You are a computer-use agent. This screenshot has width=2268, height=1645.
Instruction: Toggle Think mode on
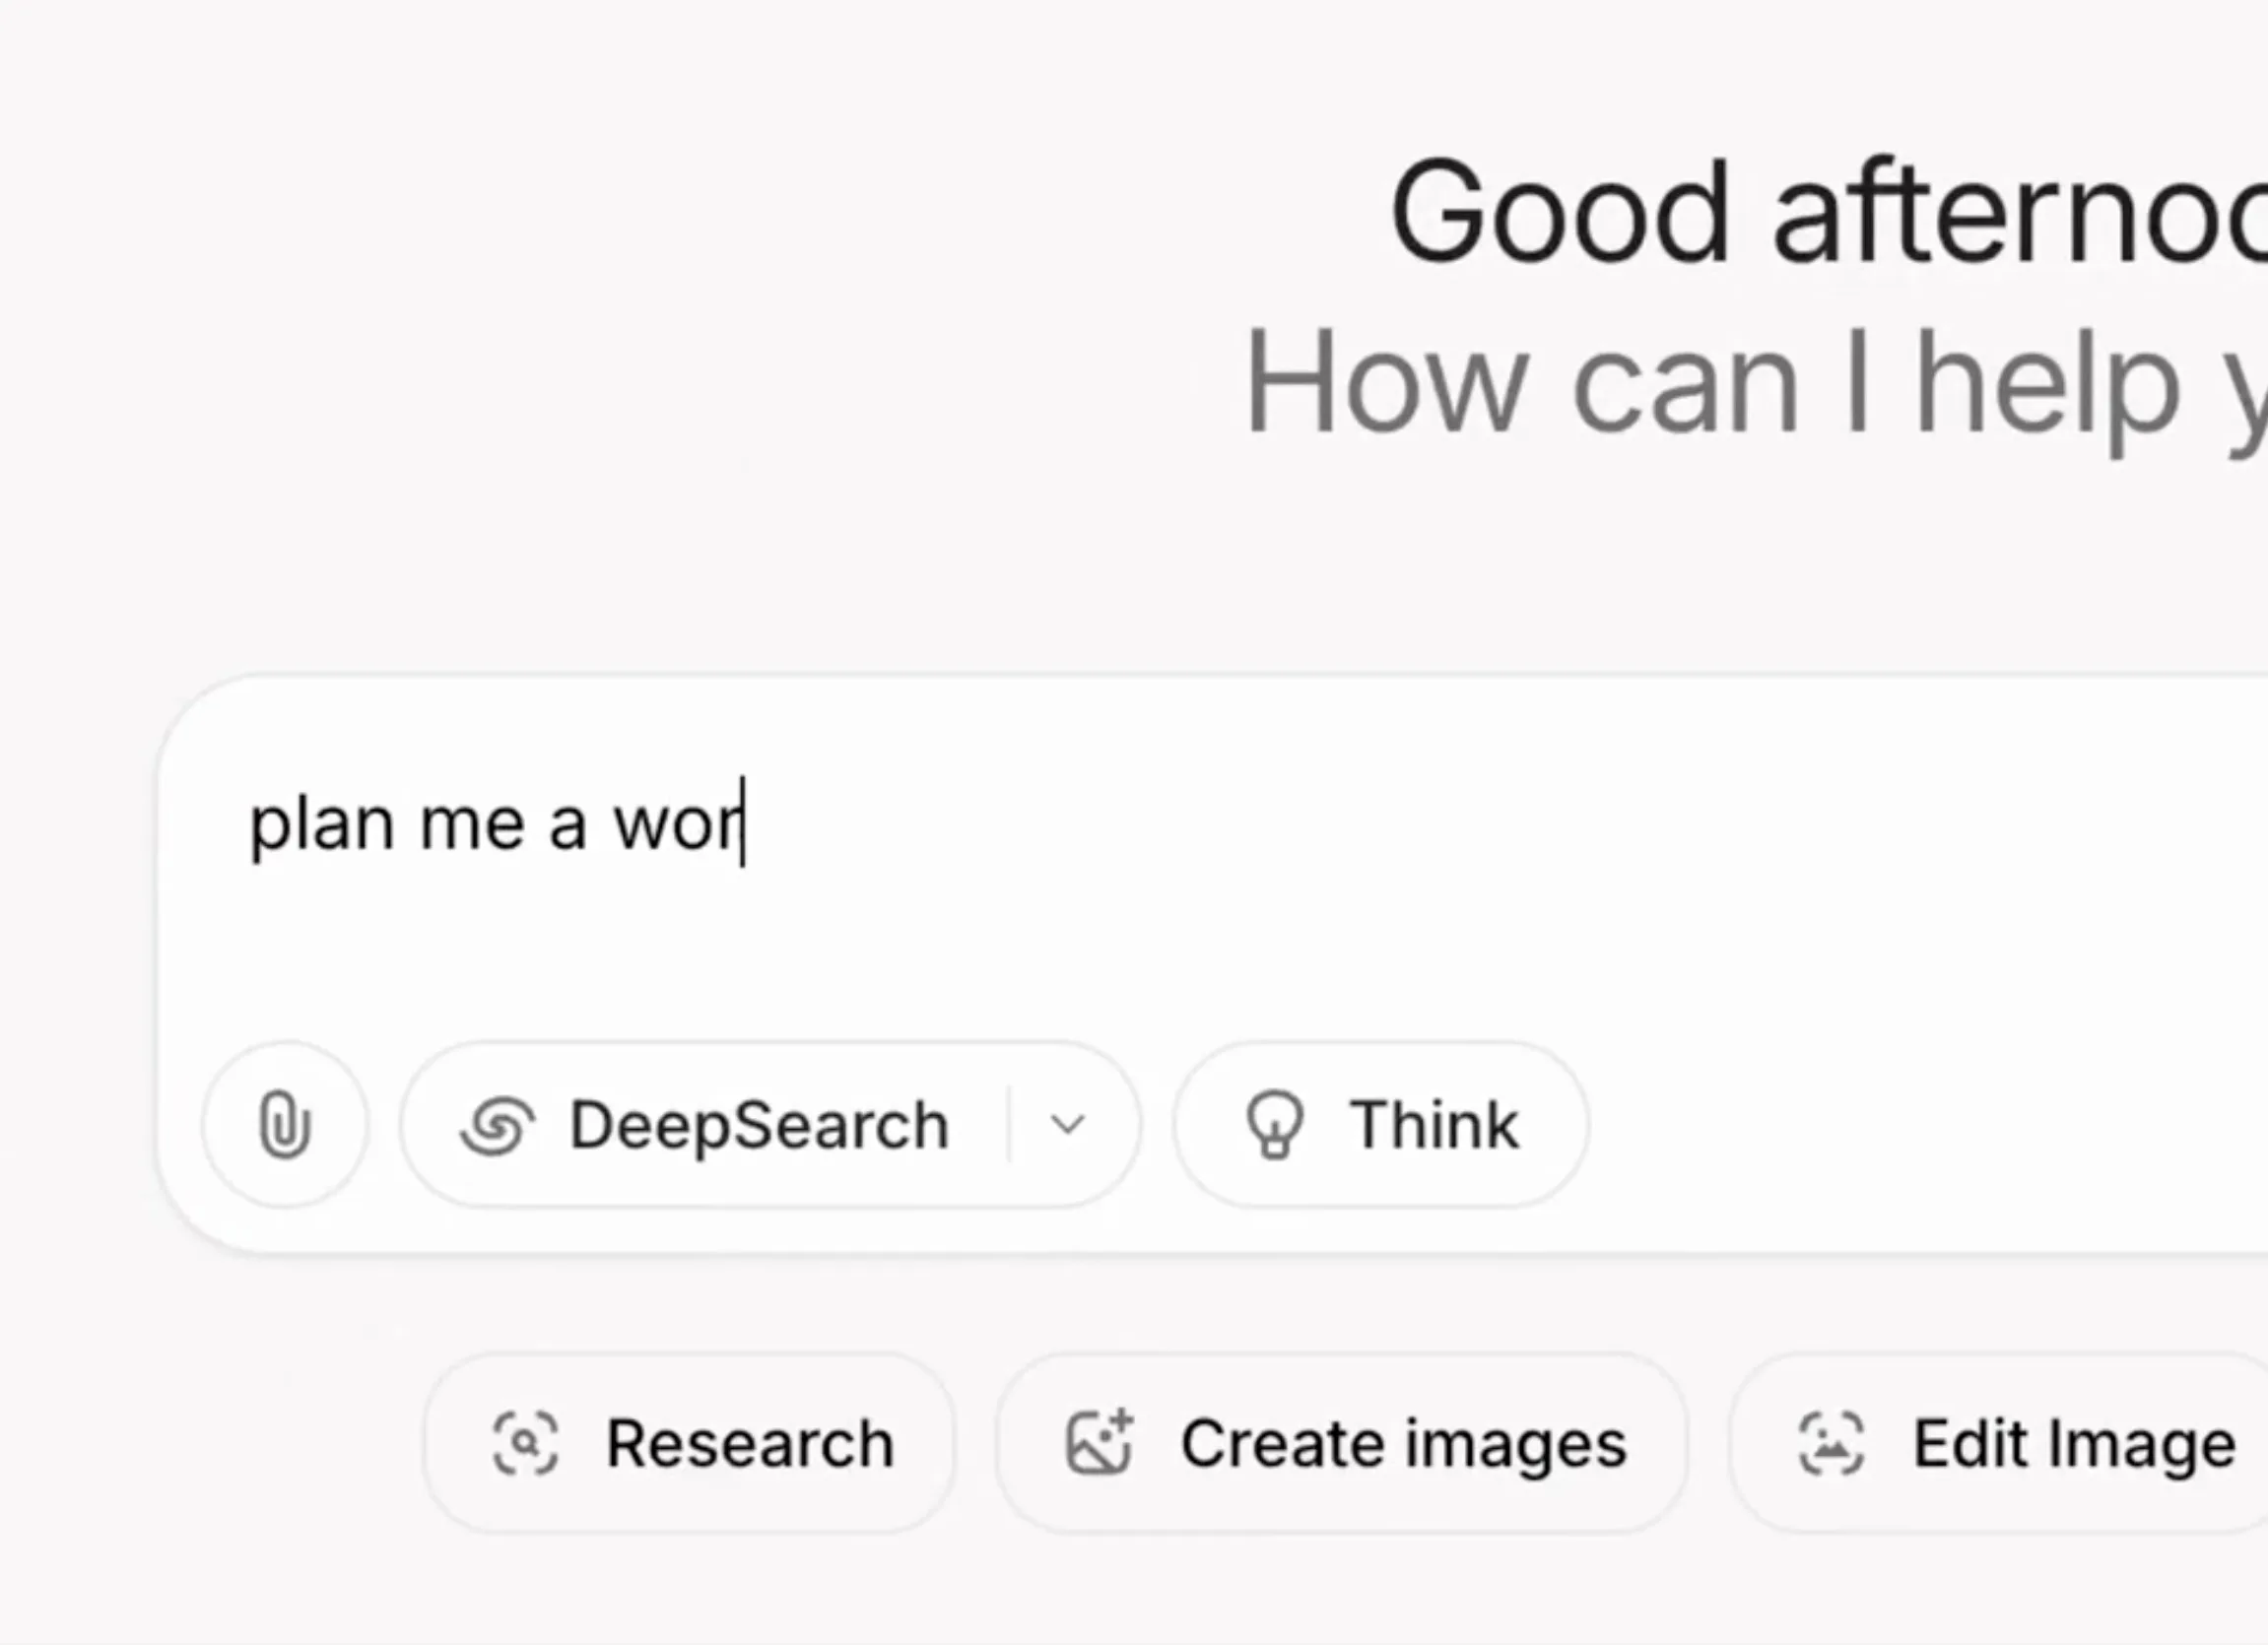[1381, 1125]
